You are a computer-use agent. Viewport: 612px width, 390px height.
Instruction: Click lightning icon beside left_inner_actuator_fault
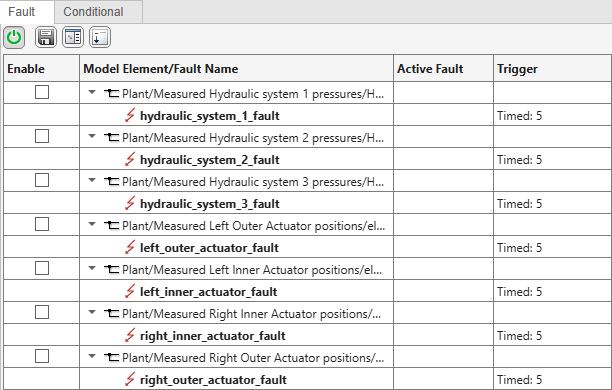[x=130, y=292]
